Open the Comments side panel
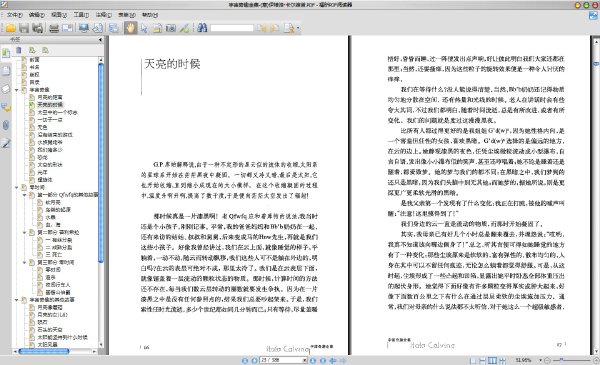 (x=6, y=107)
